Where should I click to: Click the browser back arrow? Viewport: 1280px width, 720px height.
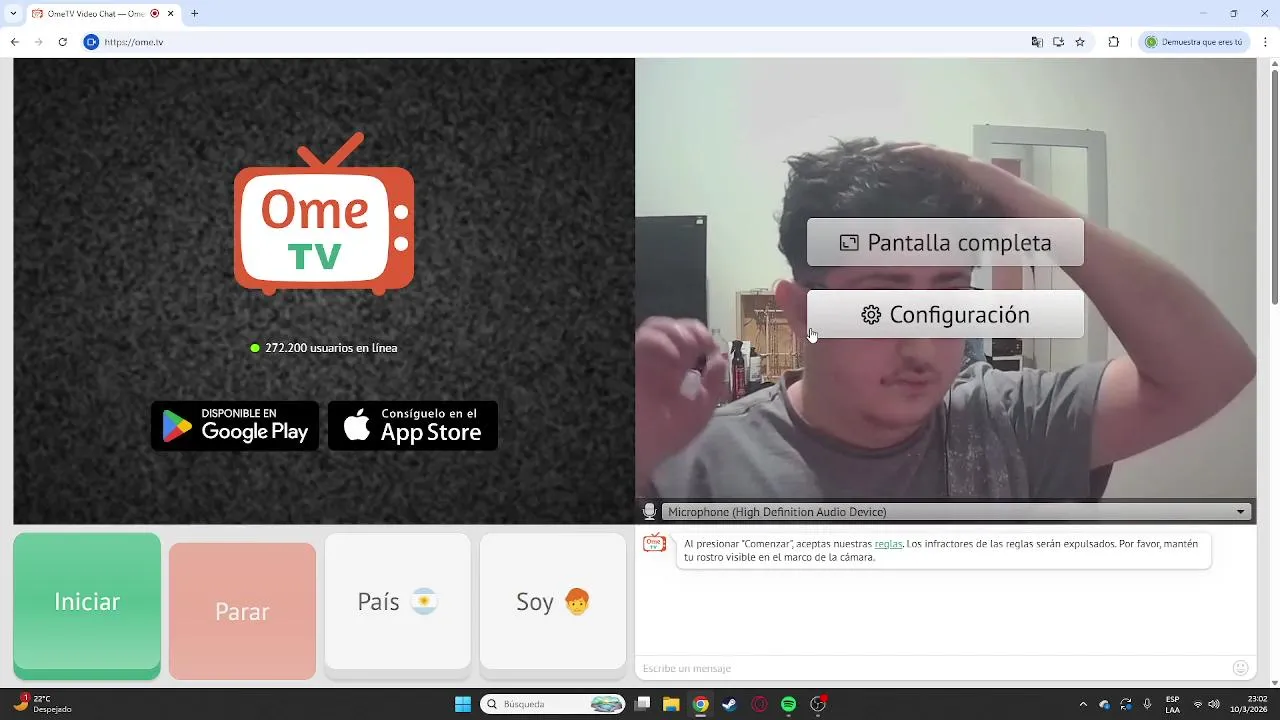14,42
